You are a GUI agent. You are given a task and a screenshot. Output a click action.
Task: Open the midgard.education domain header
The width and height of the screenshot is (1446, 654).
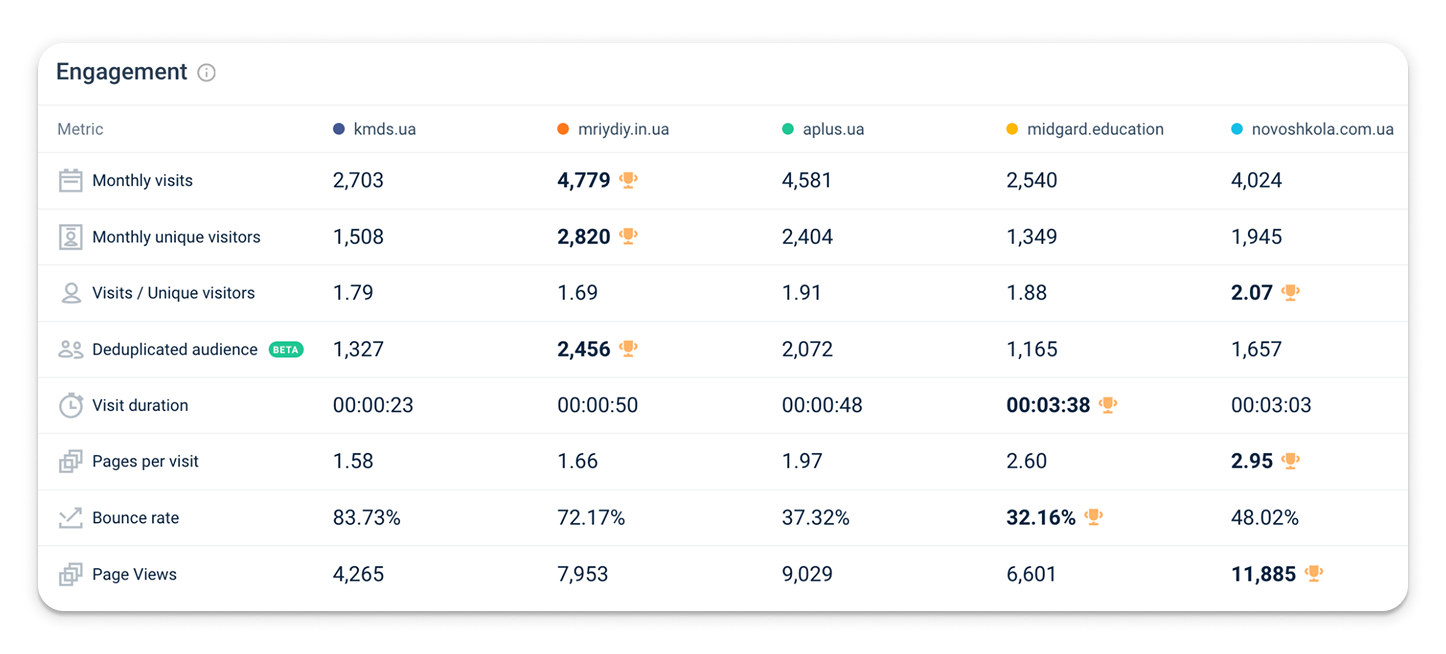coord(1085,129)
